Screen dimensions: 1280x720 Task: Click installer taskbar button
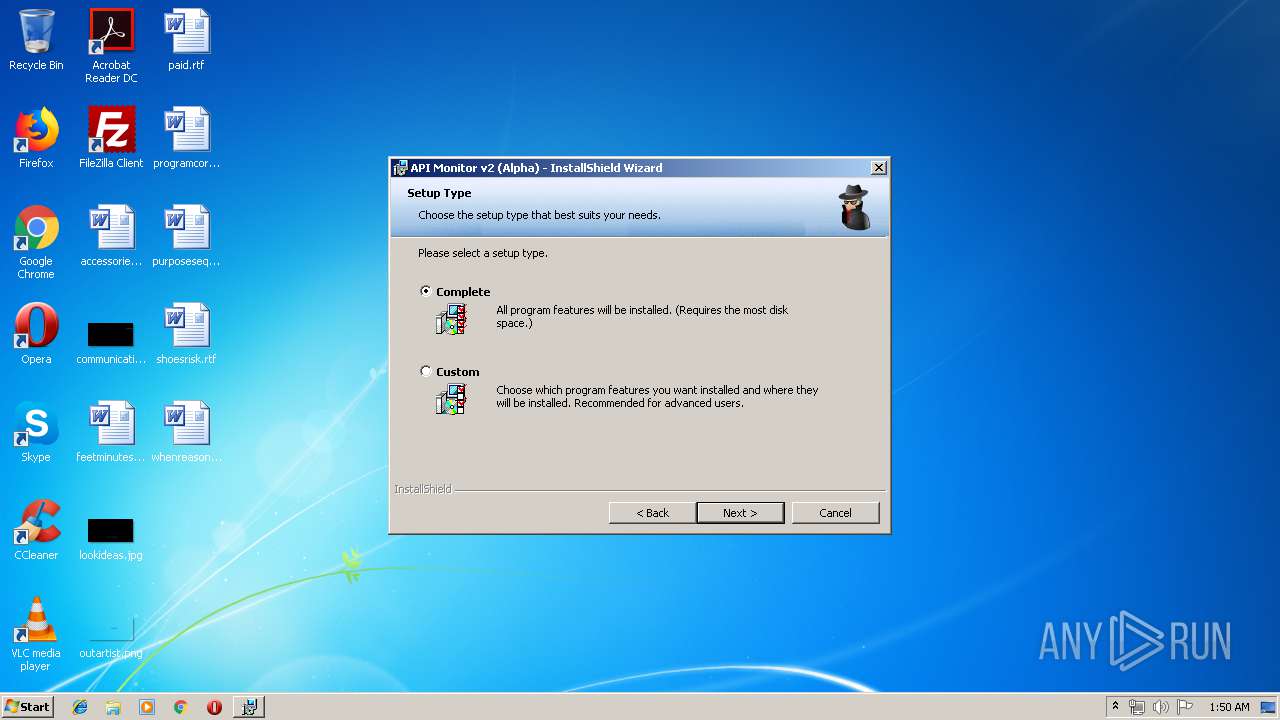[249, 707]
